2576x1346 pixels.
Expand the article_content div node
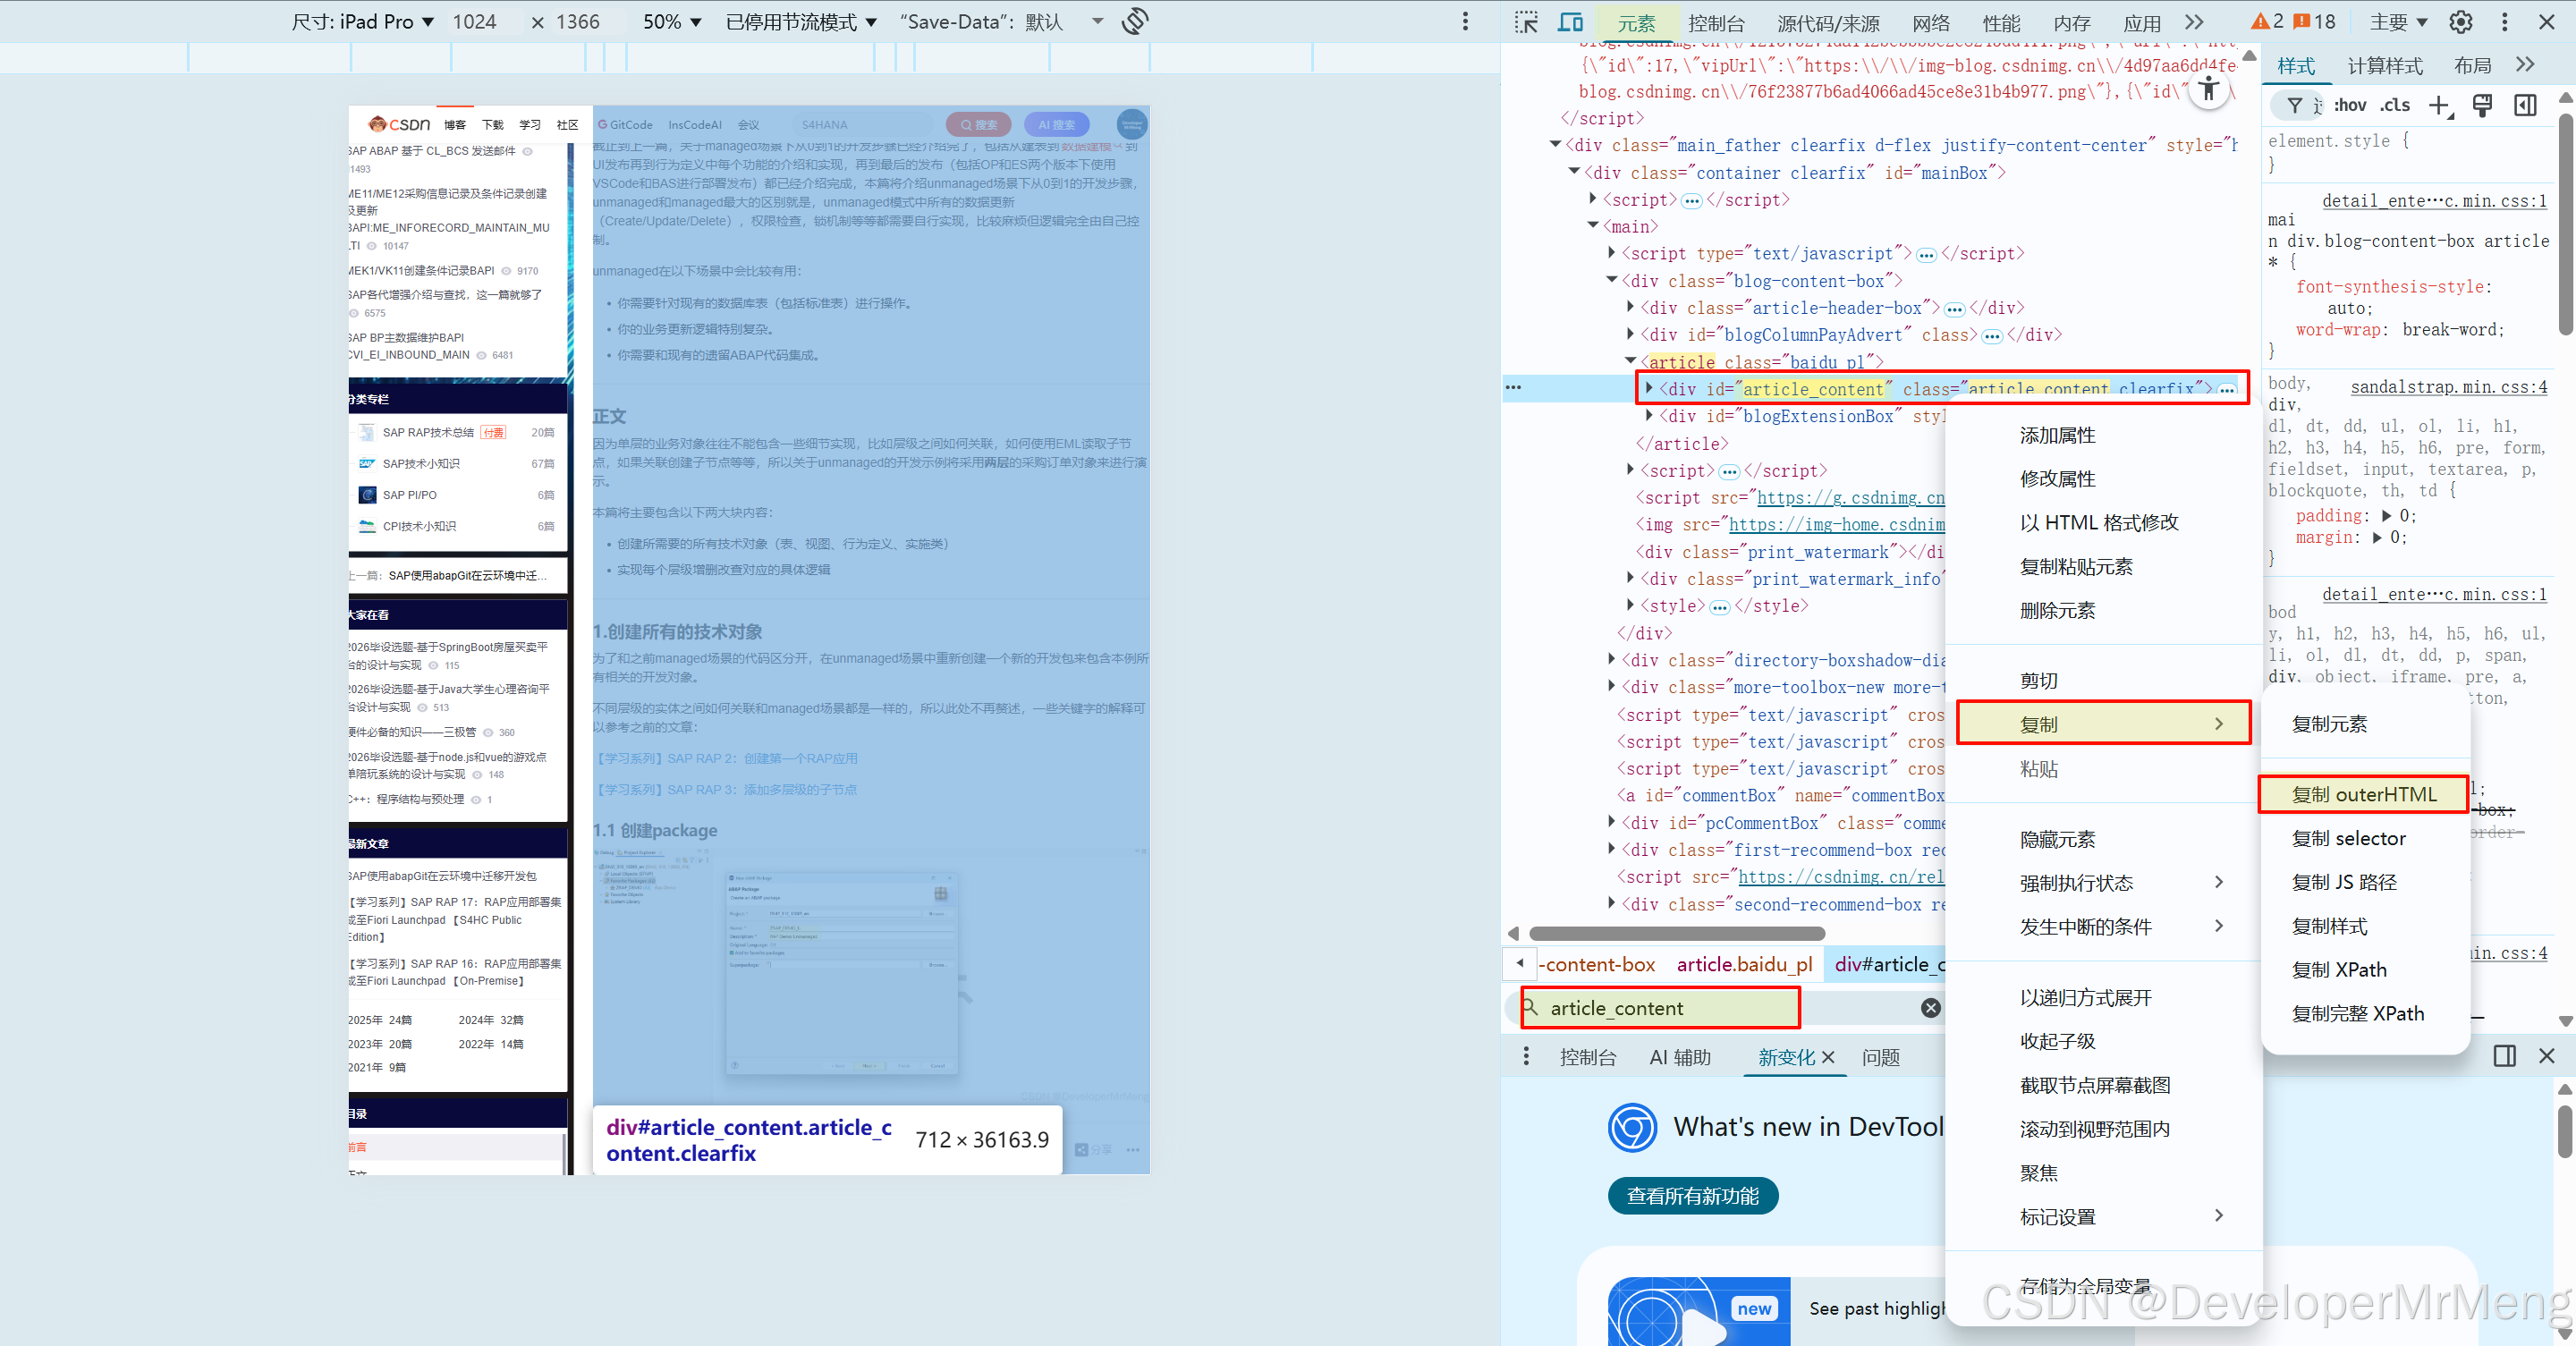(1649, 388)
